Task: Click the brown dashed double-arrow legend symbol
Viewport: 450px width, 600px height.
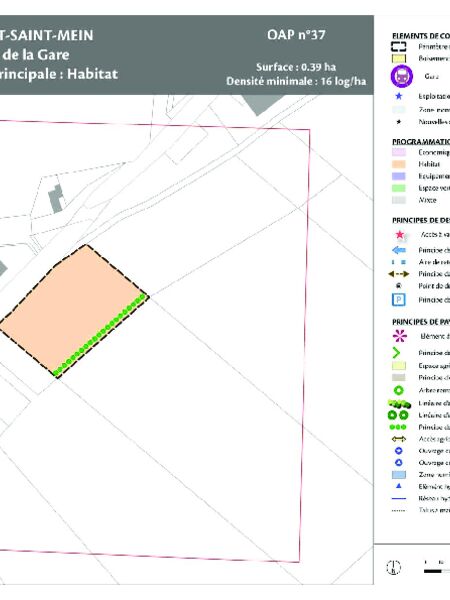Action: [x=399, y=274]
